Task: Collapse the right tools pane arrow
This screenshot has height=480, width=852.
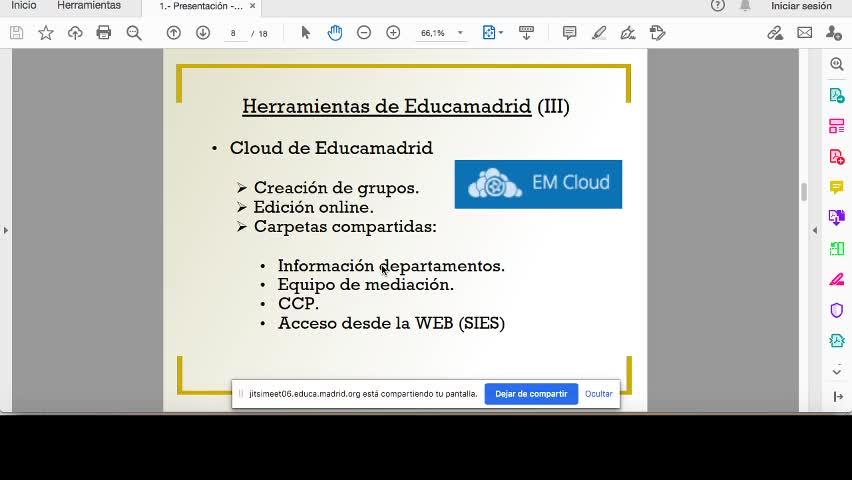Action: [x=815, y=230]
